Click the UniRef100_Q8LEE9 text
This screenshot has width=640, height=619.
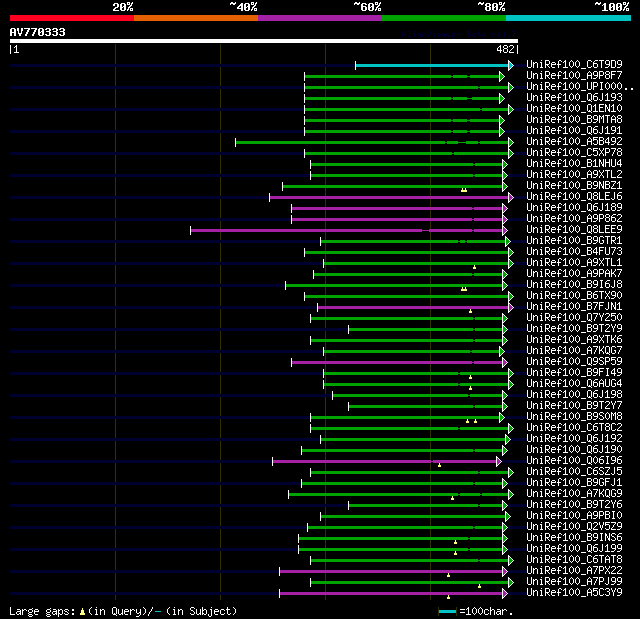click(574, 230)
